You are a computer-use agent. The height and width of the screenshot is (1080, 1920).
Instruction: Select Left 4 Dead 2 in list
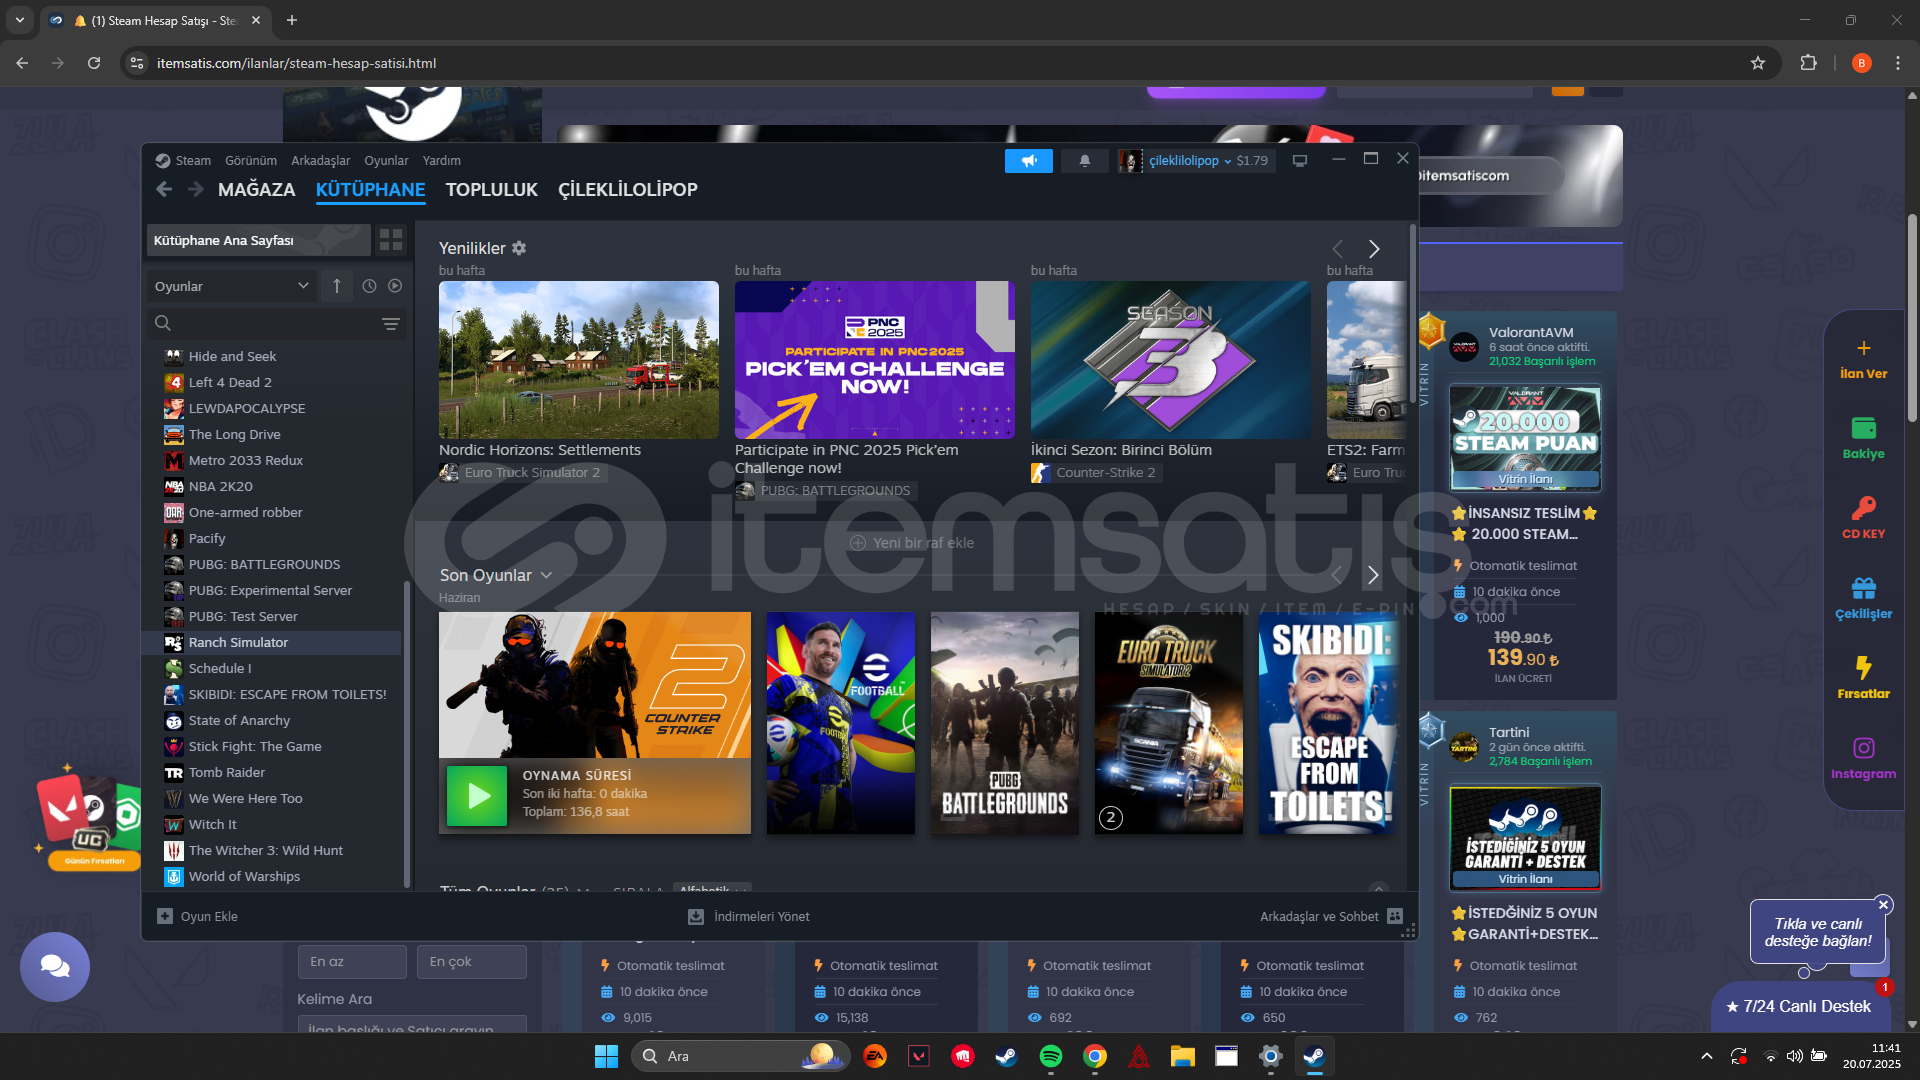point(230,382)
